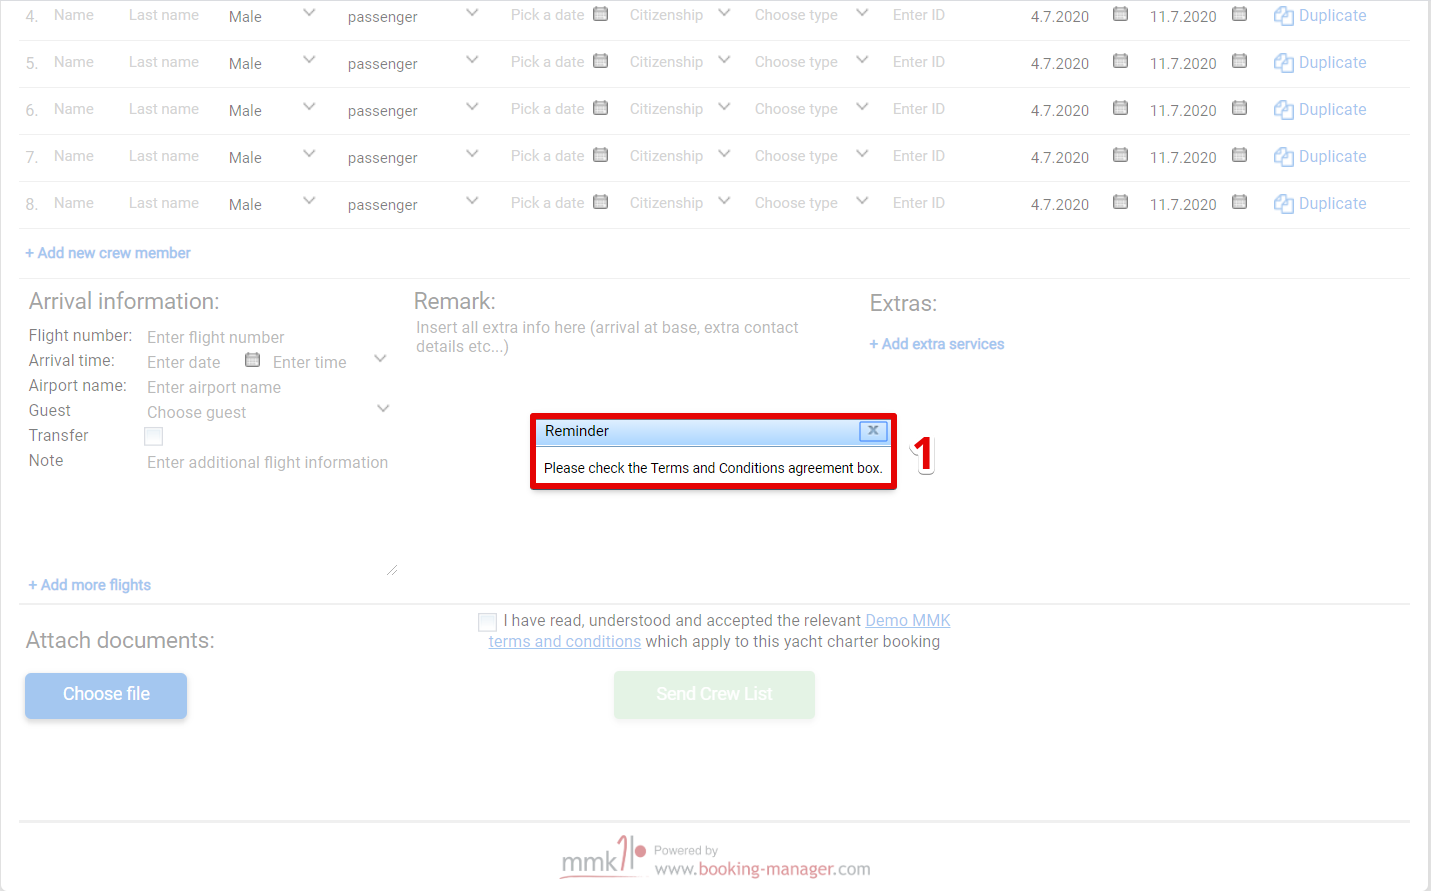Click the Choose file button
The height and width of the screenshot is (891, 1431).
click(x=106, y=696)
